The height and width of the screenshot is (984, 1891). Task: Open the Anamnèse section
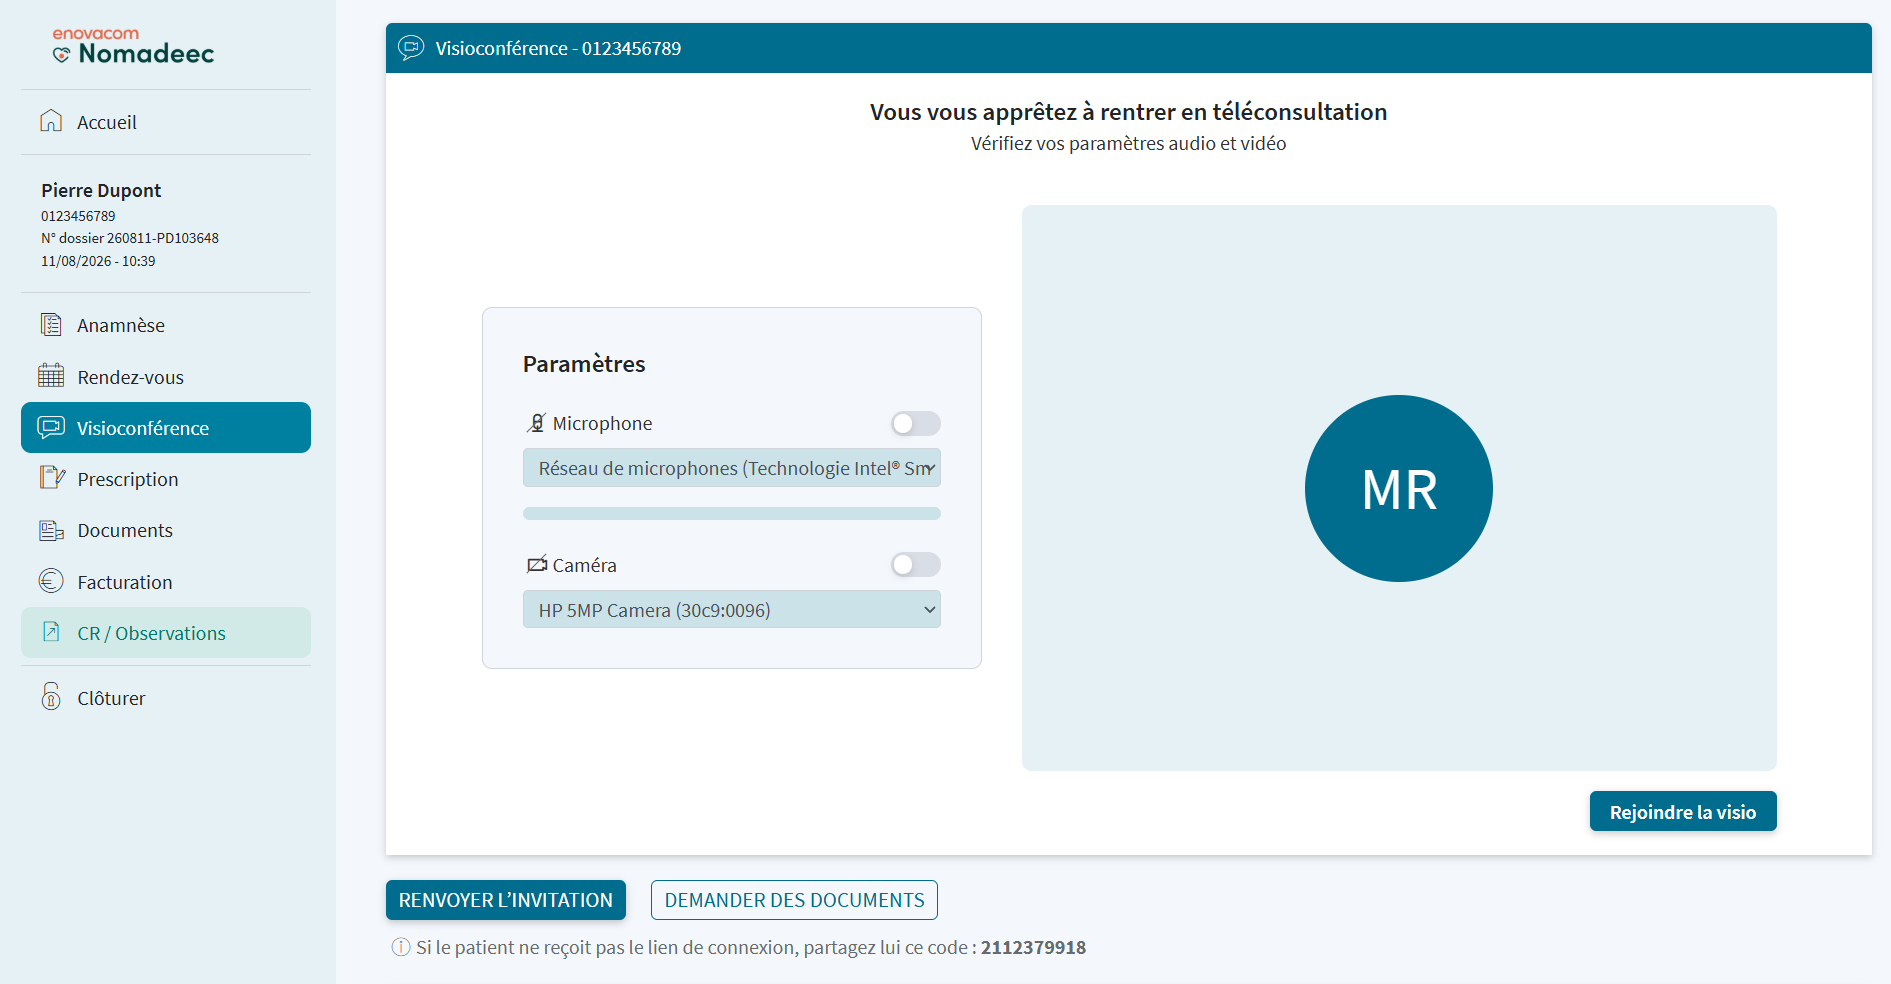pyautogui.click(x=166, y=325)
